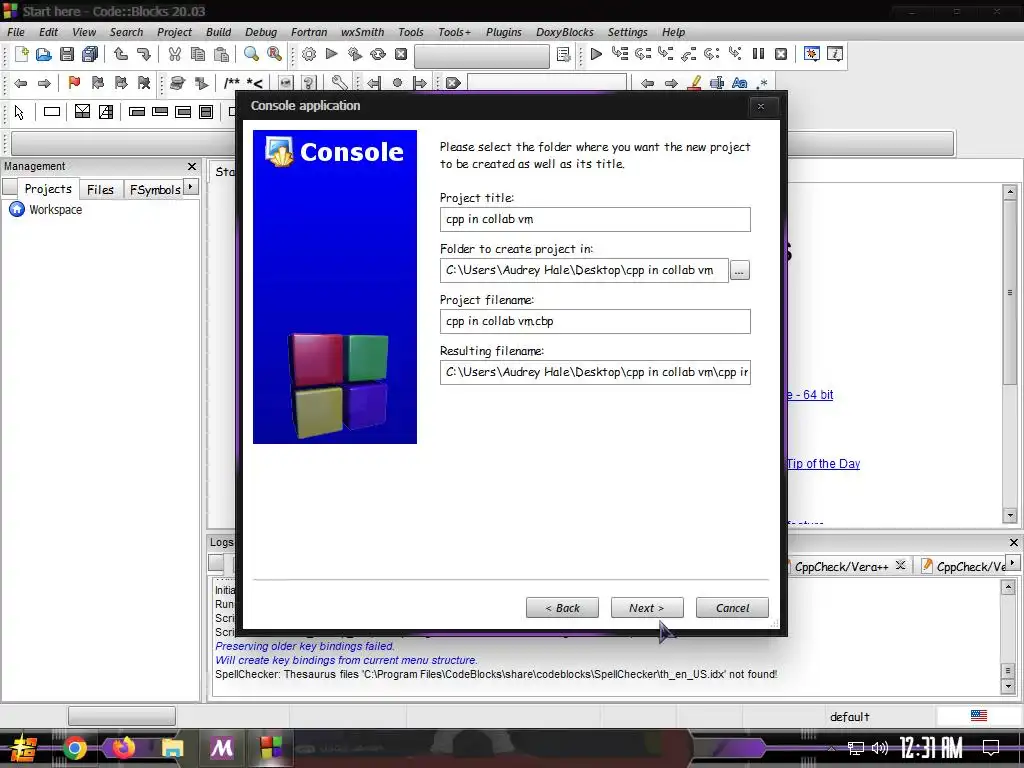Click the Clear bookmarks flag icon
This screenshot has height=768, width=1024.
[144, 83]
